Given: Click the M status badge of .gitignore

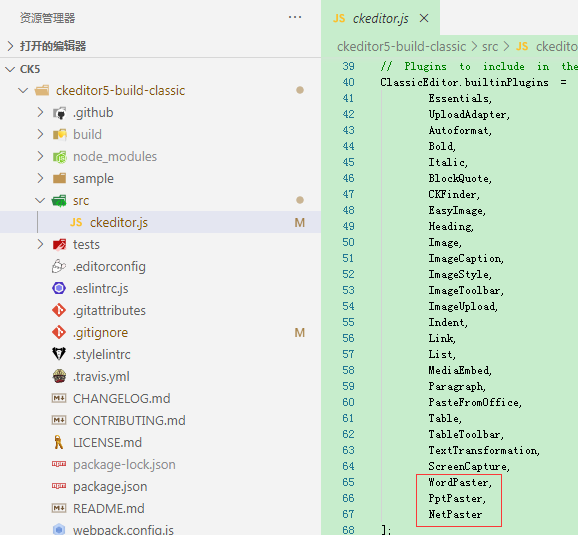Looking at the screenshot, I should click(x=299, y=333).
